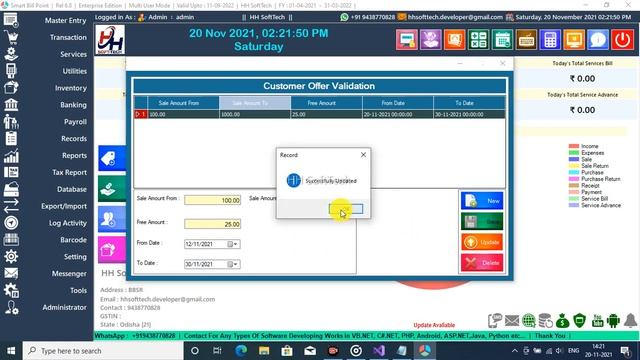Click the Administrator user icon
Viewport: 640px width, 360px height.
pos(11,307)
